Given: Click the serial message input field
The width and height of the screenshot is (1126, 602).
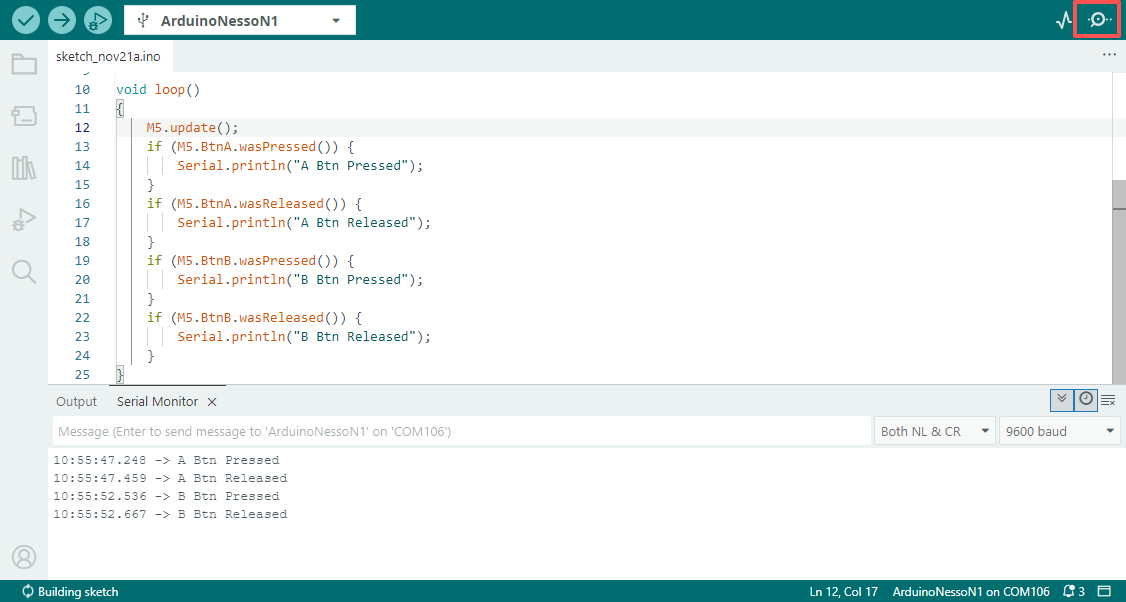Looking at the screenshot, I should (x=460, y=431).
